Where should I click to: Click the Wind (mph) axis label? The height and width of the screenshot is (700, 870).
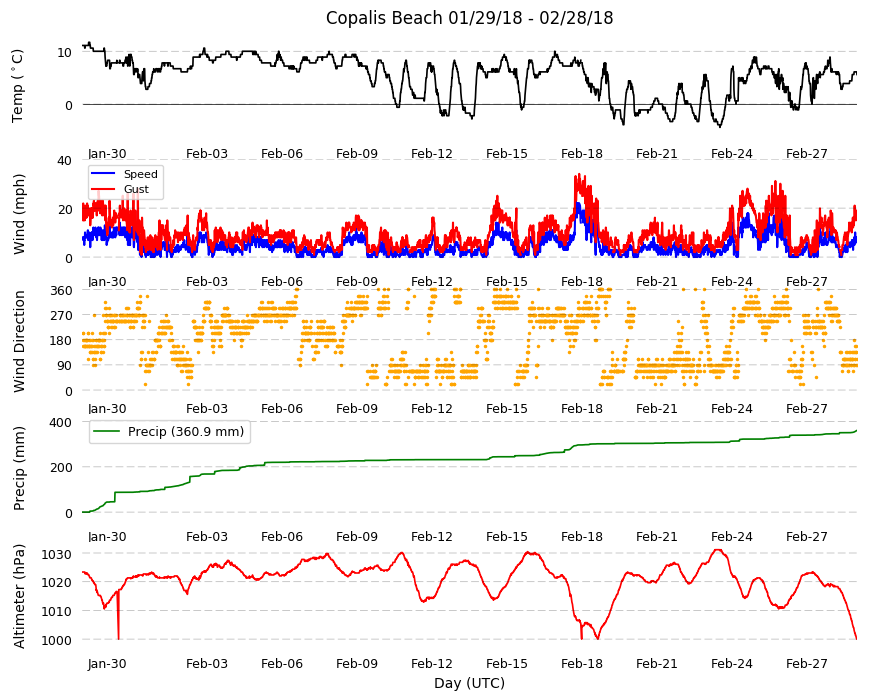pos(19,214)
